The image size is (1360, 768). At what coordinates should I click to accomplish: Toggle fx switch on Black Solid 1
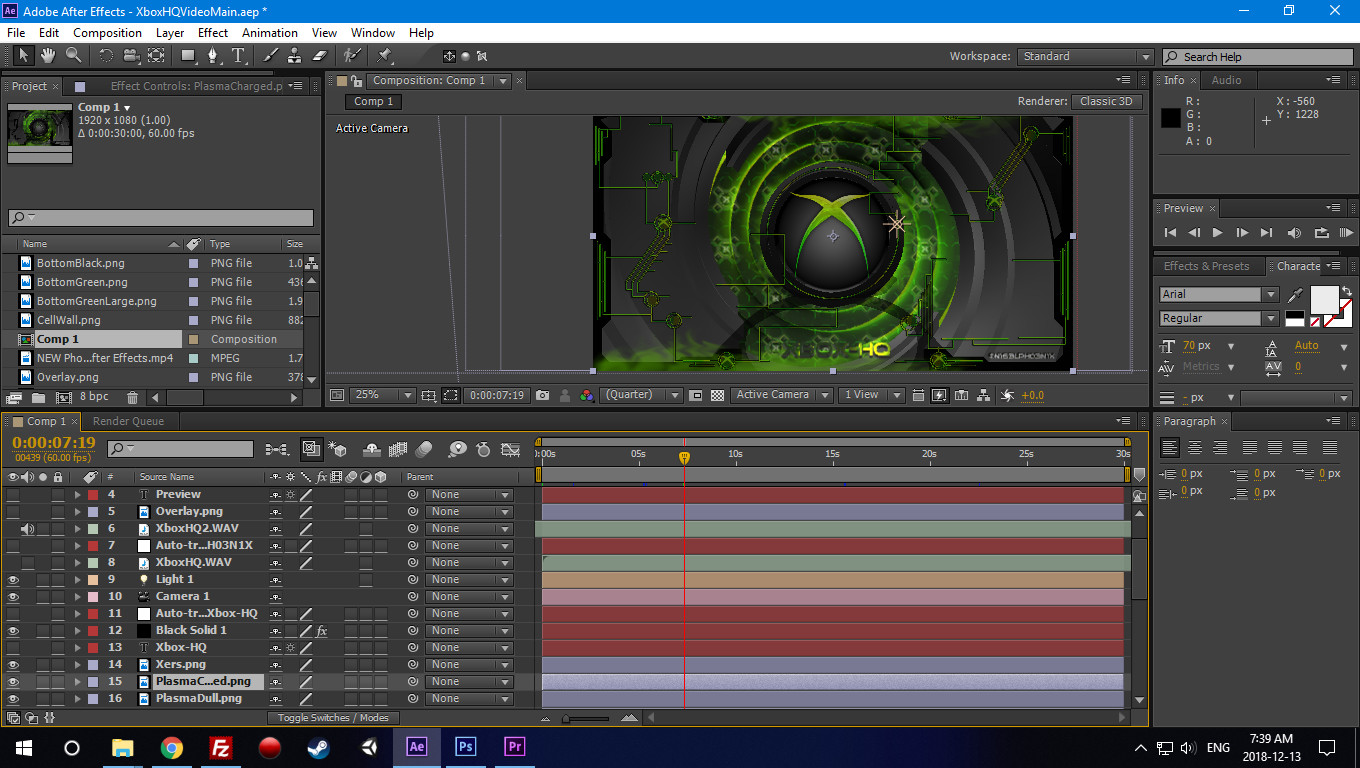click(x=322, y=630)
